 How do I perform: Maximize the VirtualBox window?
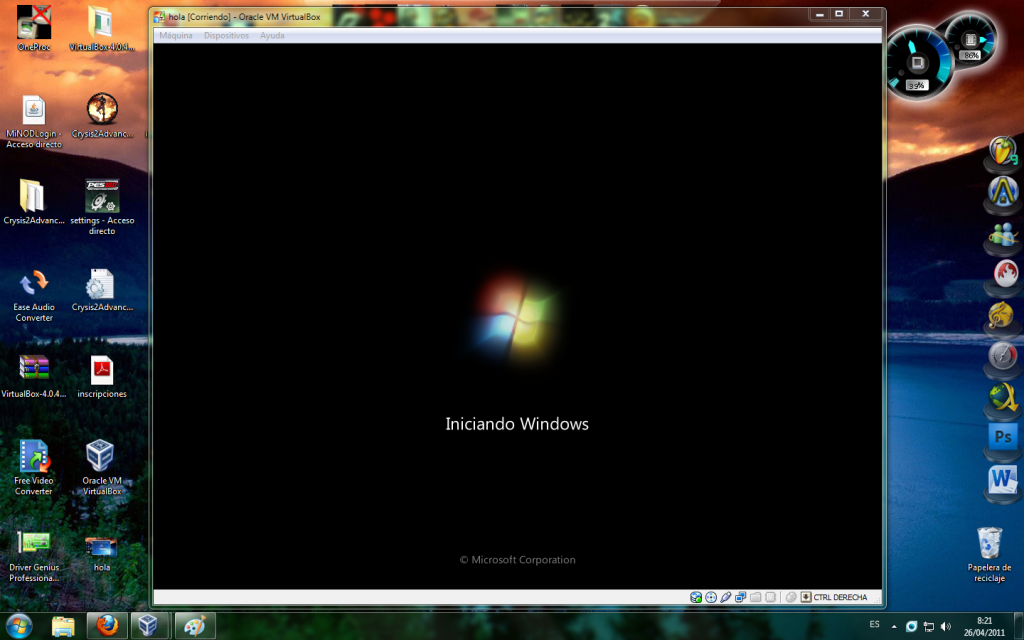[x=839, y=14]
